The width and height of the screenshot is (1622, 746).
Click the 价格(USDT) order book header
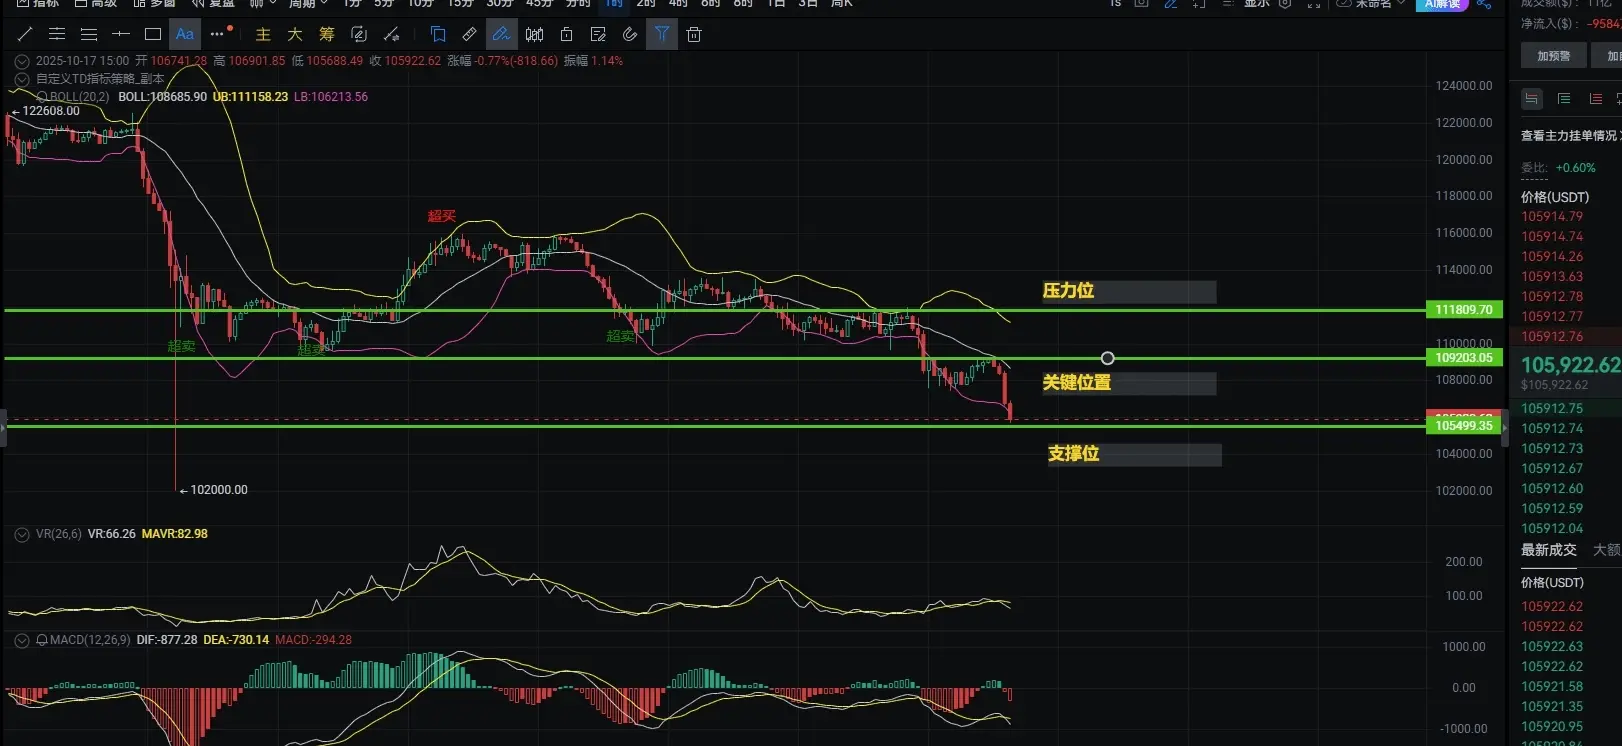(x=1555, y=197)
